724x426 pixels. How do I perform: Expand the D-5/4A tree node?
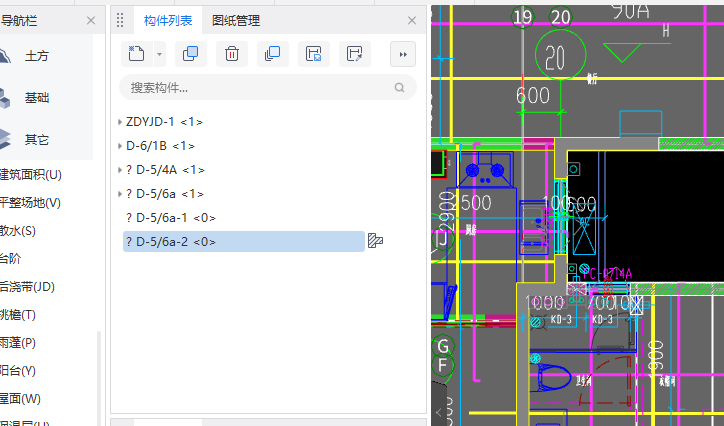tap(120, 170)
